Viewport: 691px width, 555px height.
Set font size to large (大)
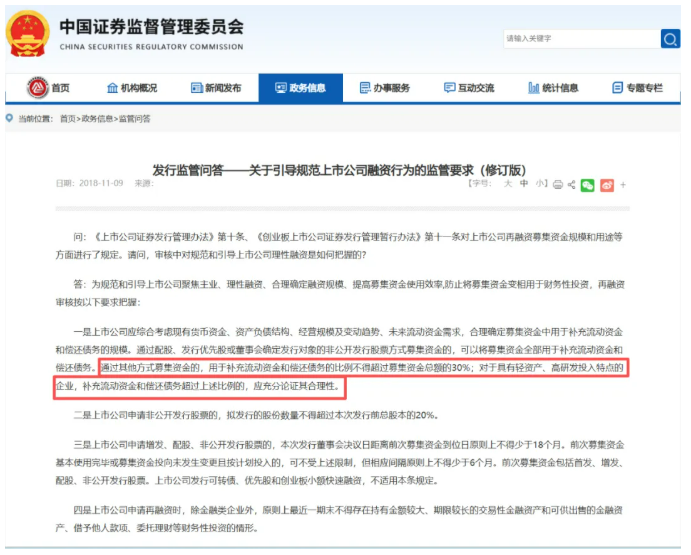click(507, 184)
